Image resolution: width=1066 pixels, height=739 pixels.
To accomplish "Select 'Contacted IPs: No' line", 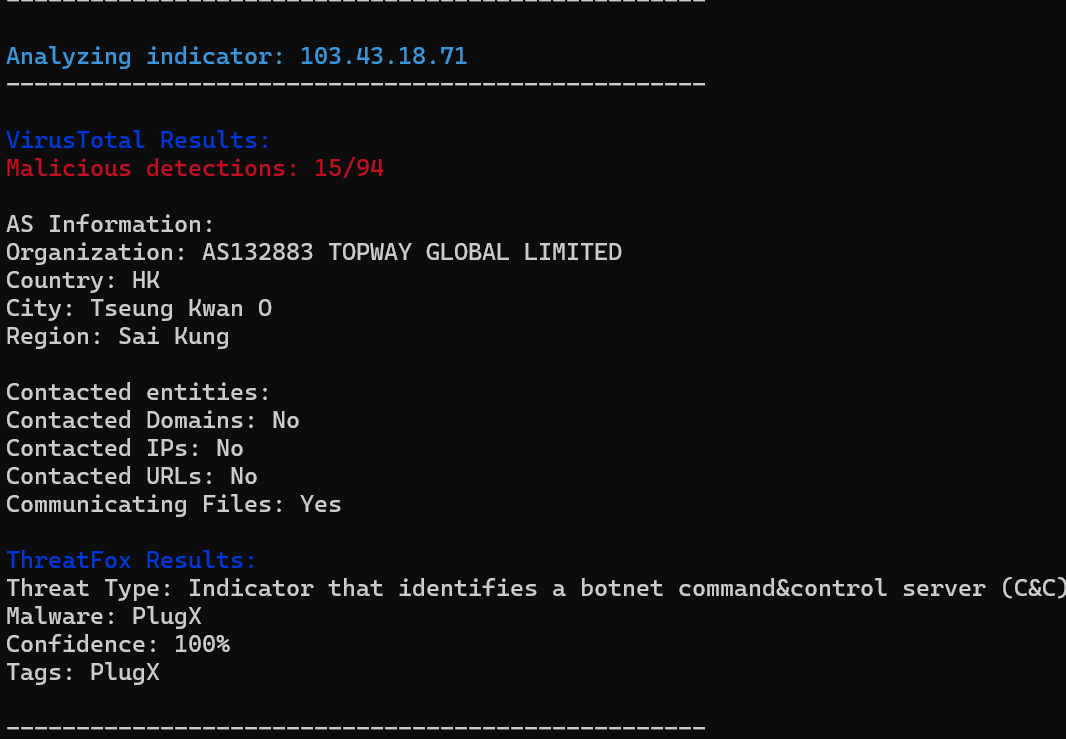I will 125,448.
